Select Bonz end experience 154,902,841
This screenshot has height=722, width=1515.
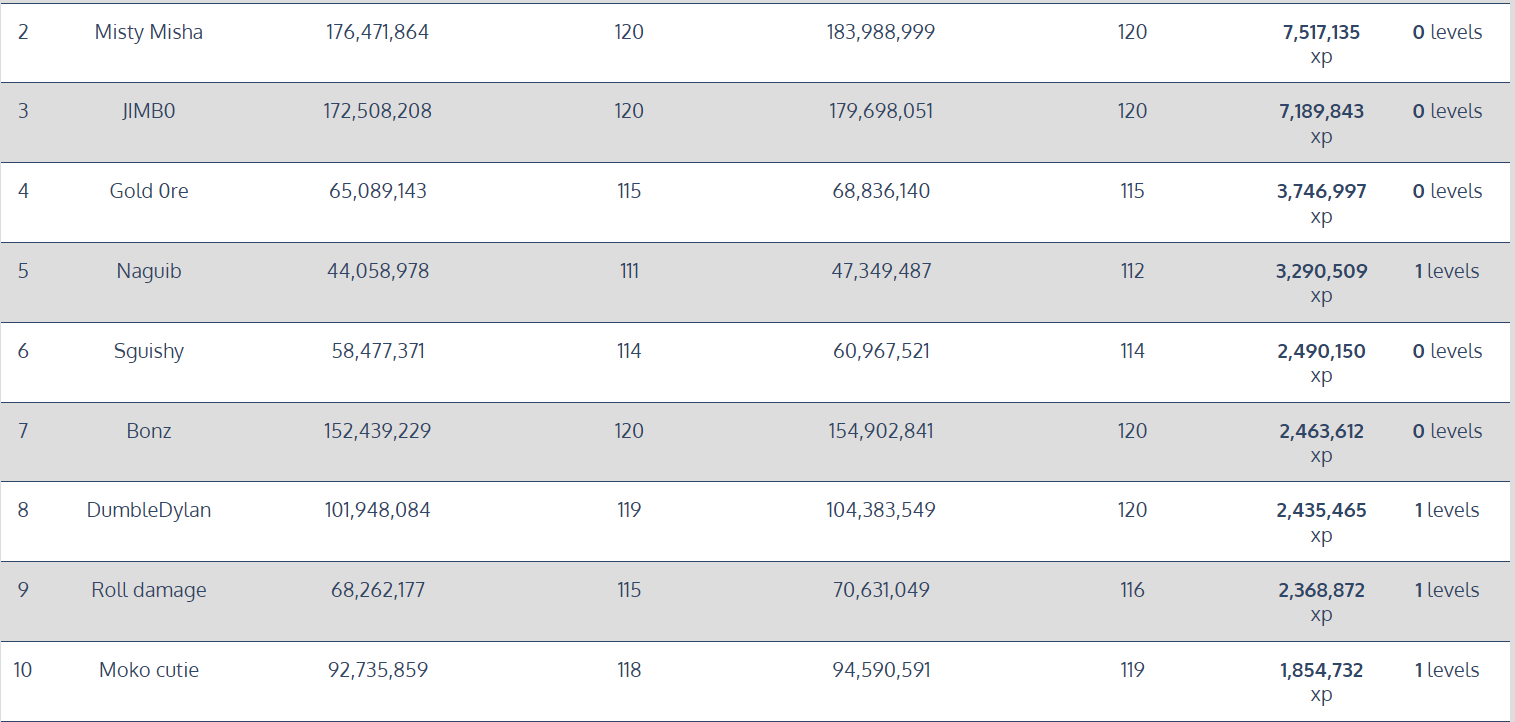pyautogui.click(x=881, y=431)
